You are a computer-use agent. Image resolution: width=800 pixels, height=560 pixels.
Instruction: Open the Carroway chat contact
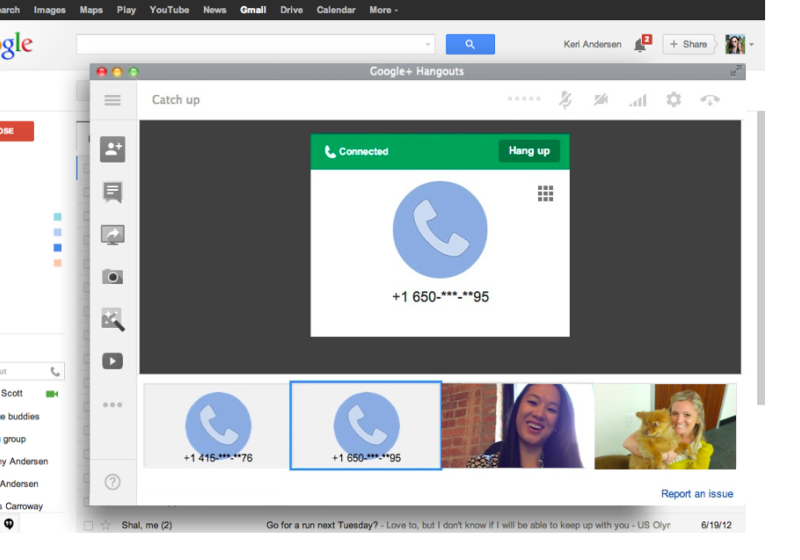click(x=21, y=506)
